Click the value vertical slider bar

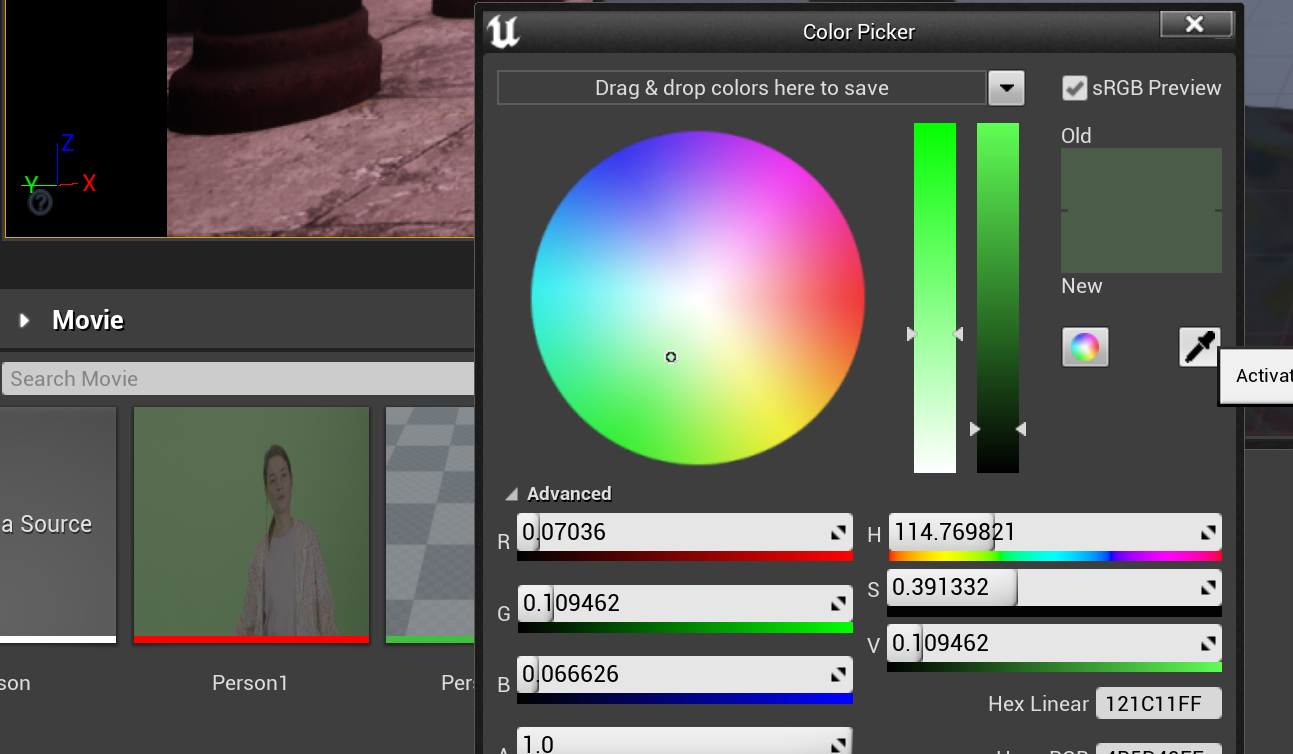(998, 298)
